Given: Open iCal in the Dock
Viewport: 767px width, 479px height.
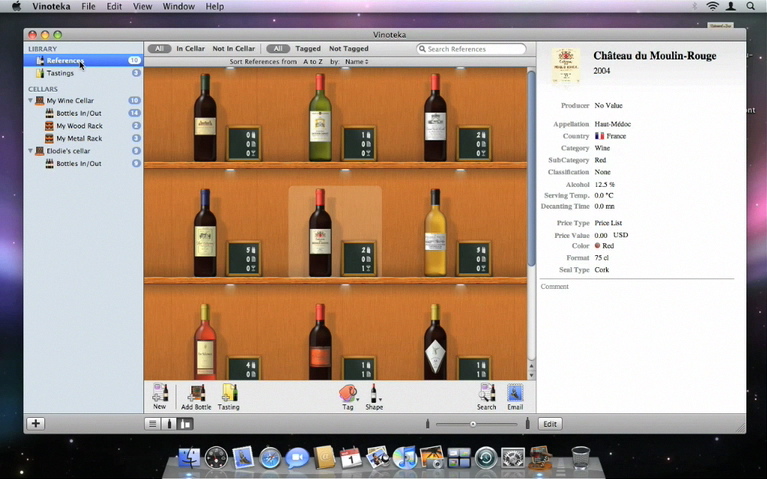Looking at the screenshot, I should (x=350, y=459).
